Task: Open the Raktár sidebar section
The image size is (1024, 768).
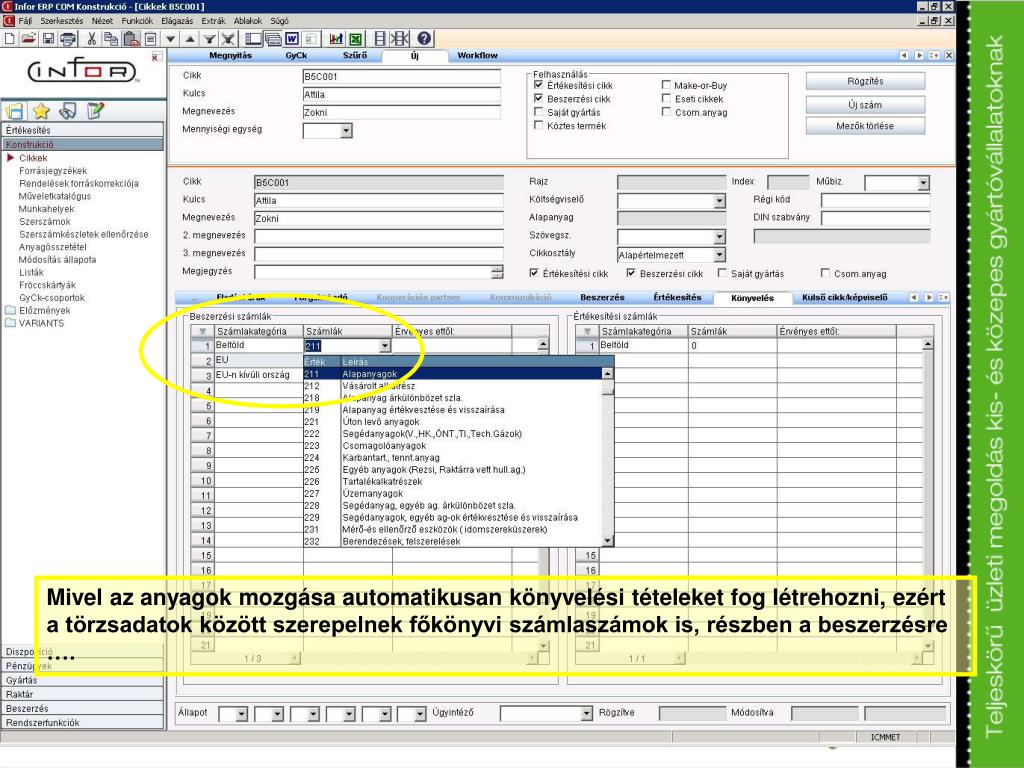Action: pos(82,694)
